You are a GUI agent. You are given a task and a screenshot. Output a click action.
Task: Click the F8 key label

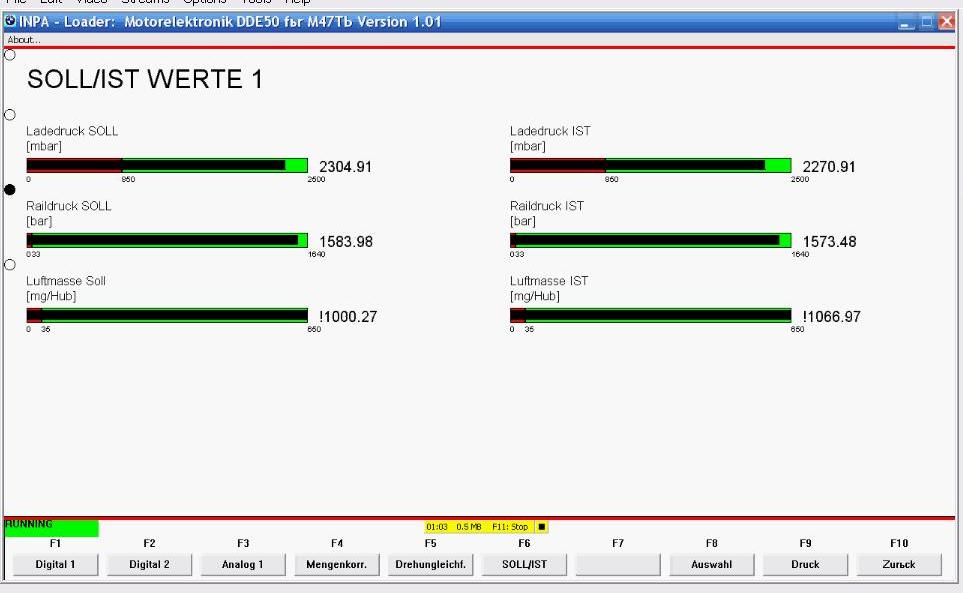coord(712,543)
